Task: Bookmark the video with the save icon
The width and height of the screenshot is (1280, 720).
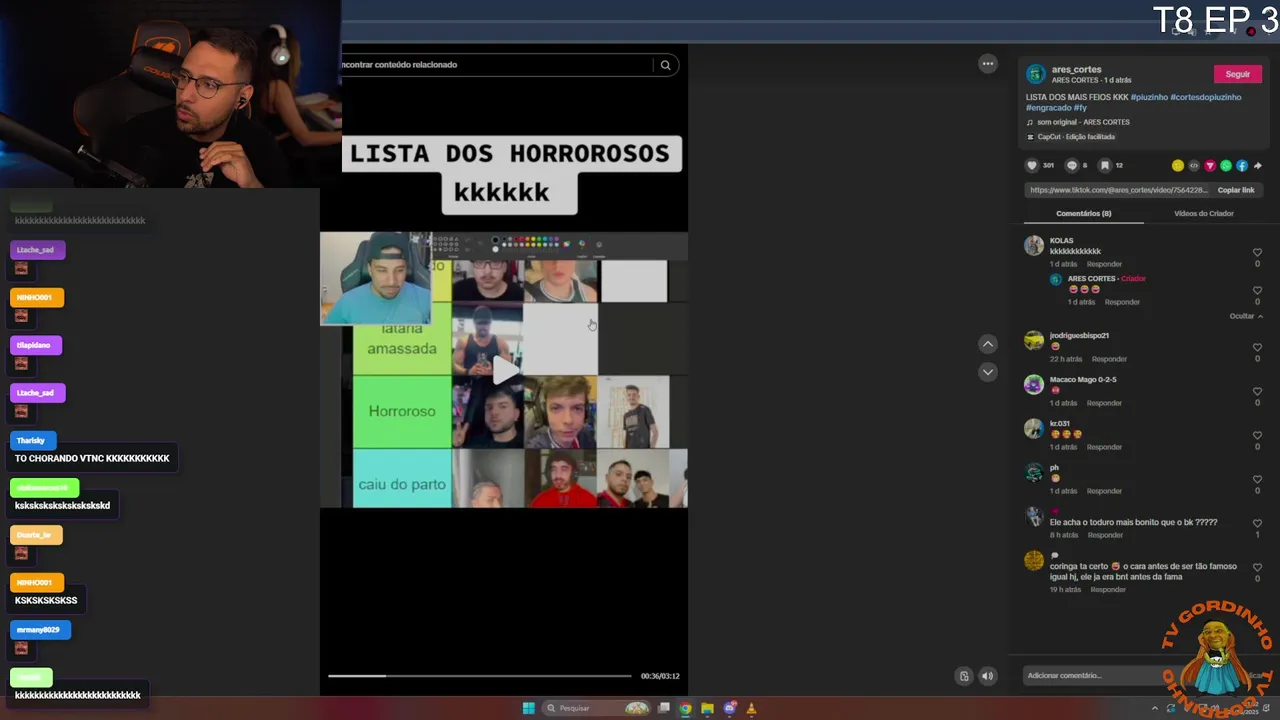Action: click(1105, 165)
